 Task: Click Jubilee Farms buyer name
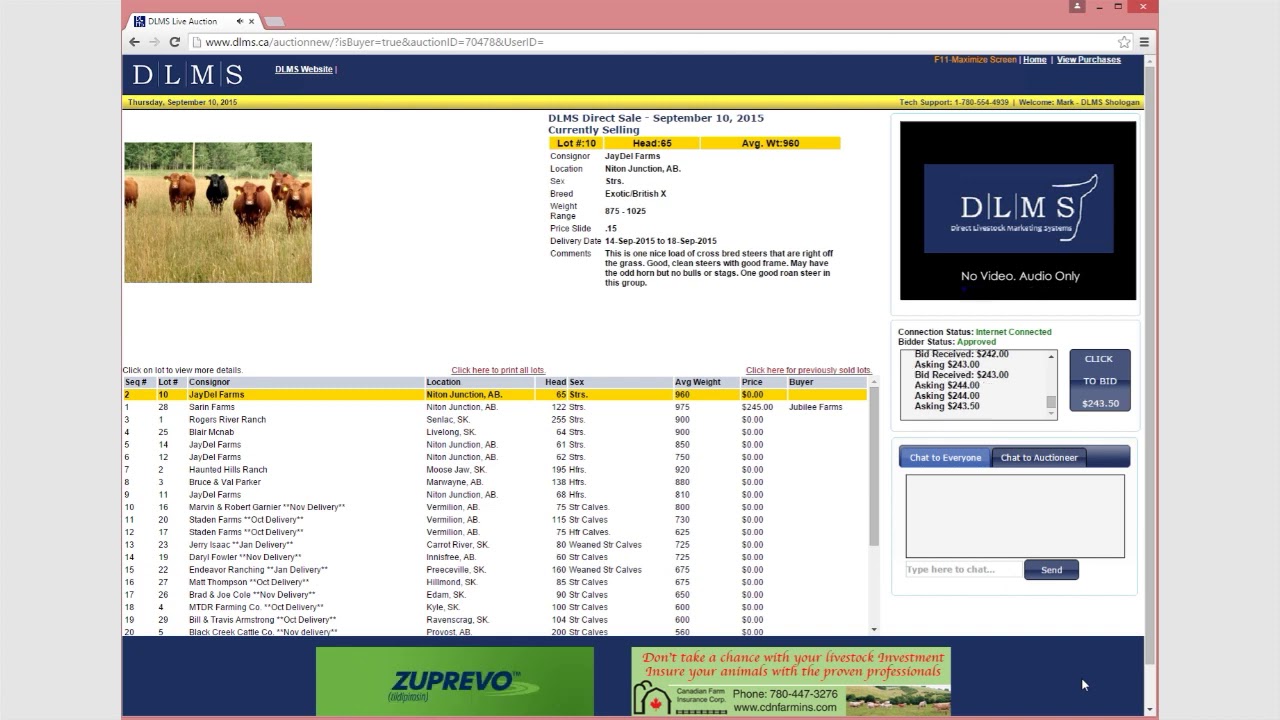tap(816, 407)
